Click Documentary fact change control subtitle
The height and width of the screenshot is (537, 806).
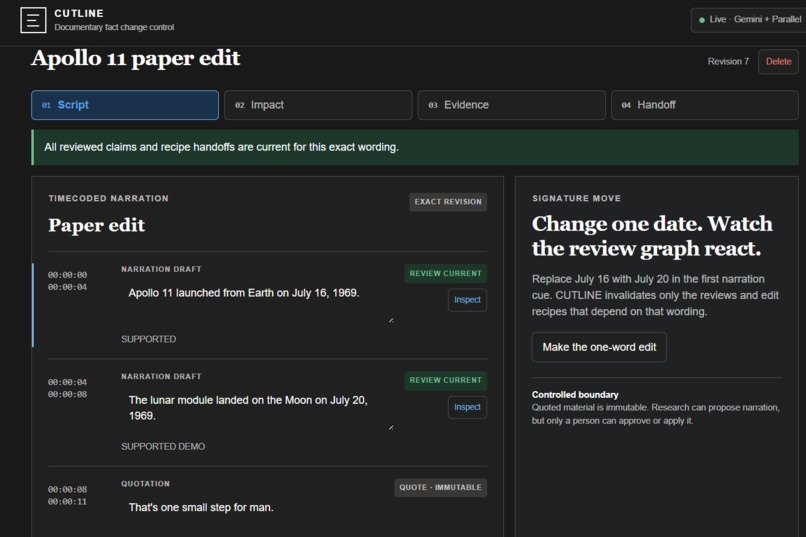(x=114, y=27)
